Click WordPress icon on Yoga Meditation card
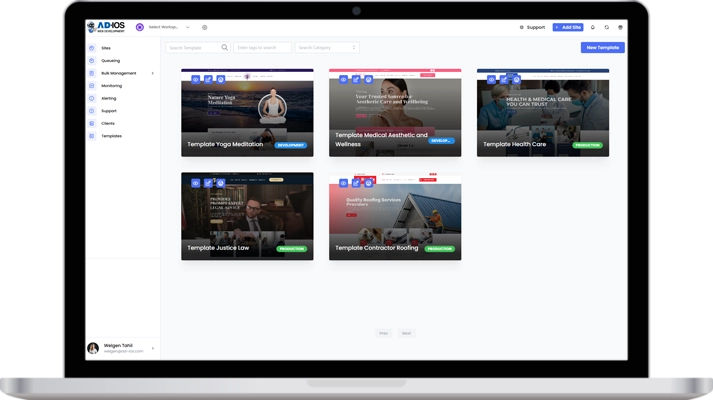The image size is (713, 400). click(x=221, y=80)
